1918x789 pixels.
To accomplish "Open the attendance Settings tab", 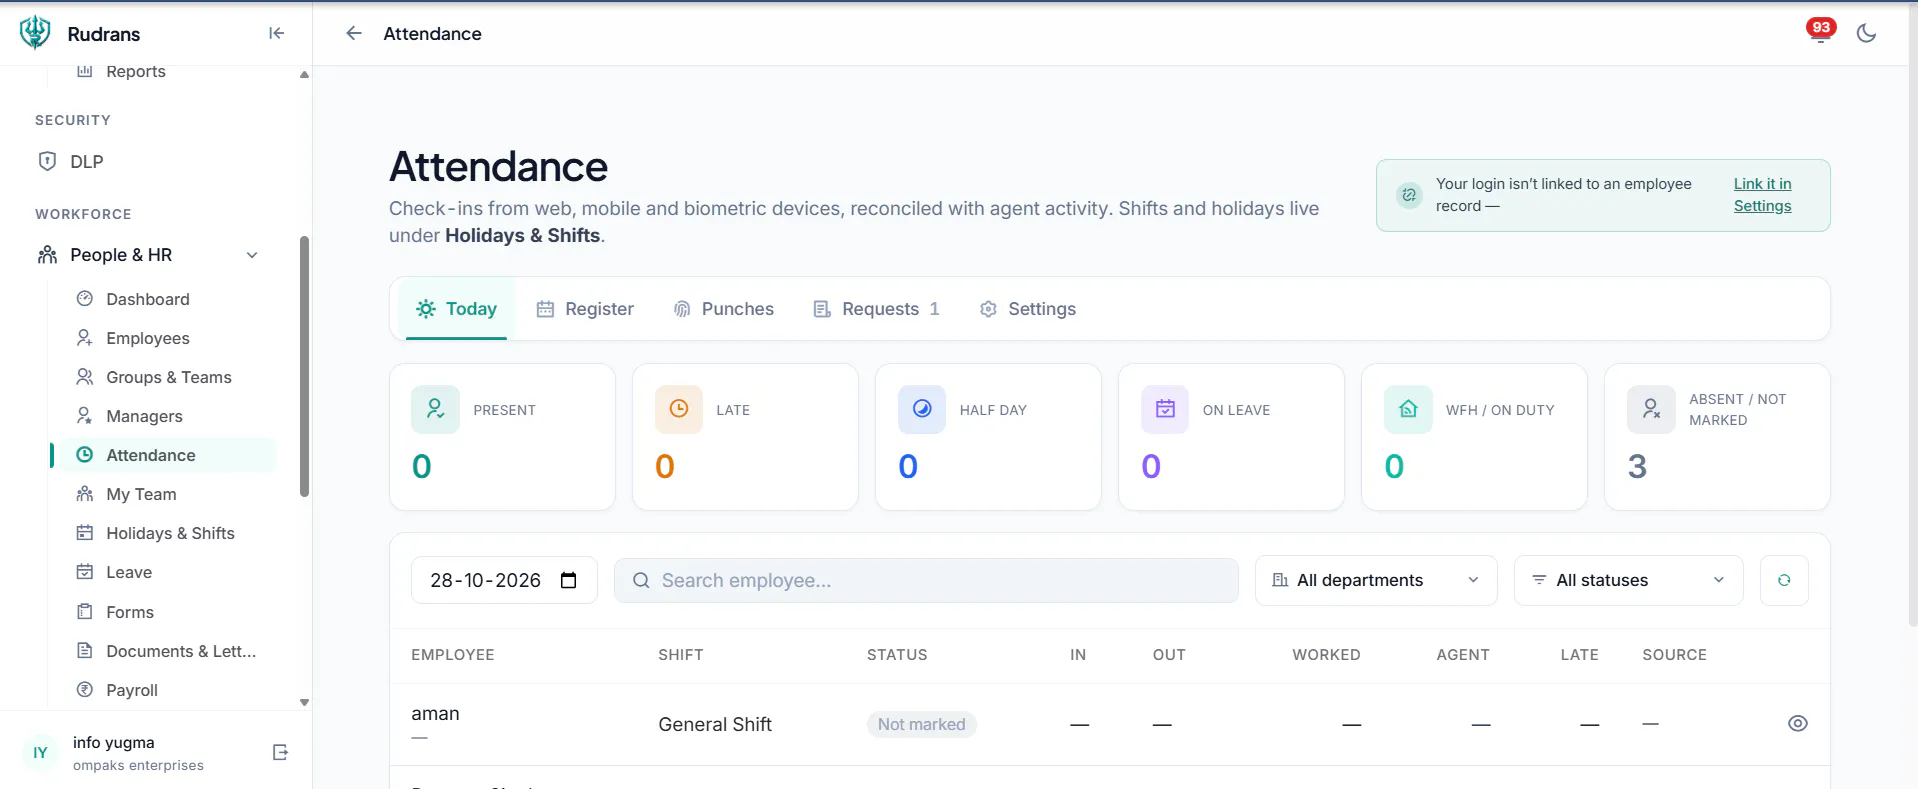I will 1028,309.
